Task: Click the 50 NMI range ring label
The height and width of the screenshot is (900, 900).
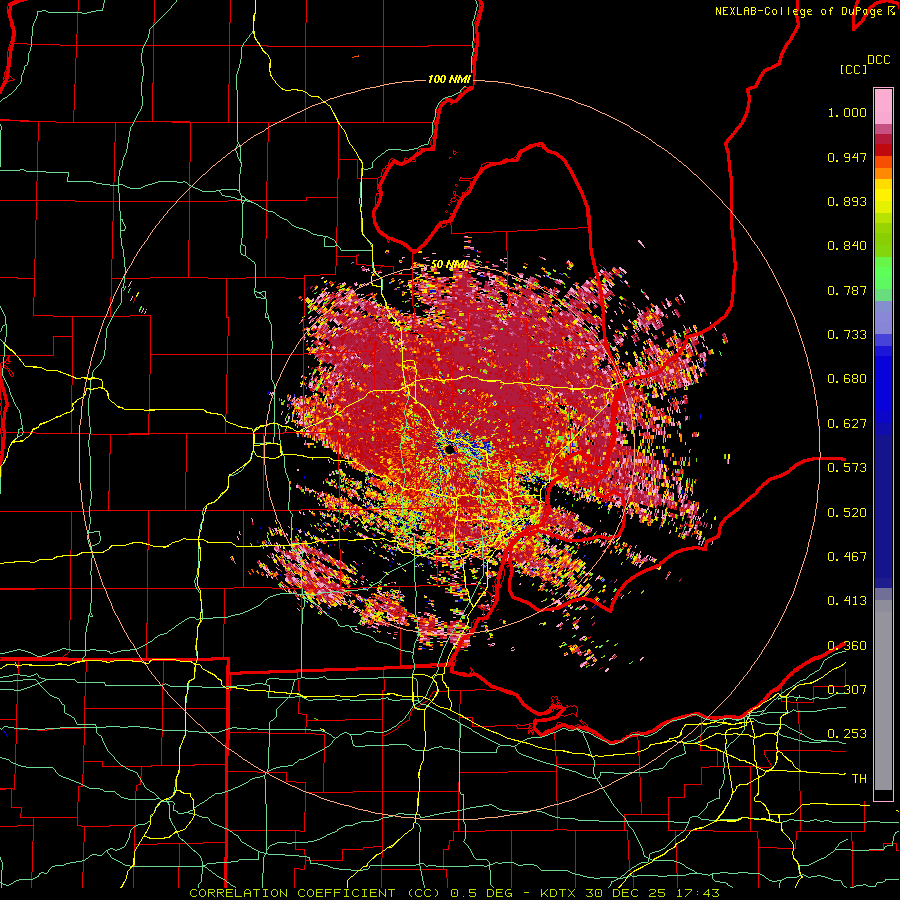Action: click(x=449, y=265)
